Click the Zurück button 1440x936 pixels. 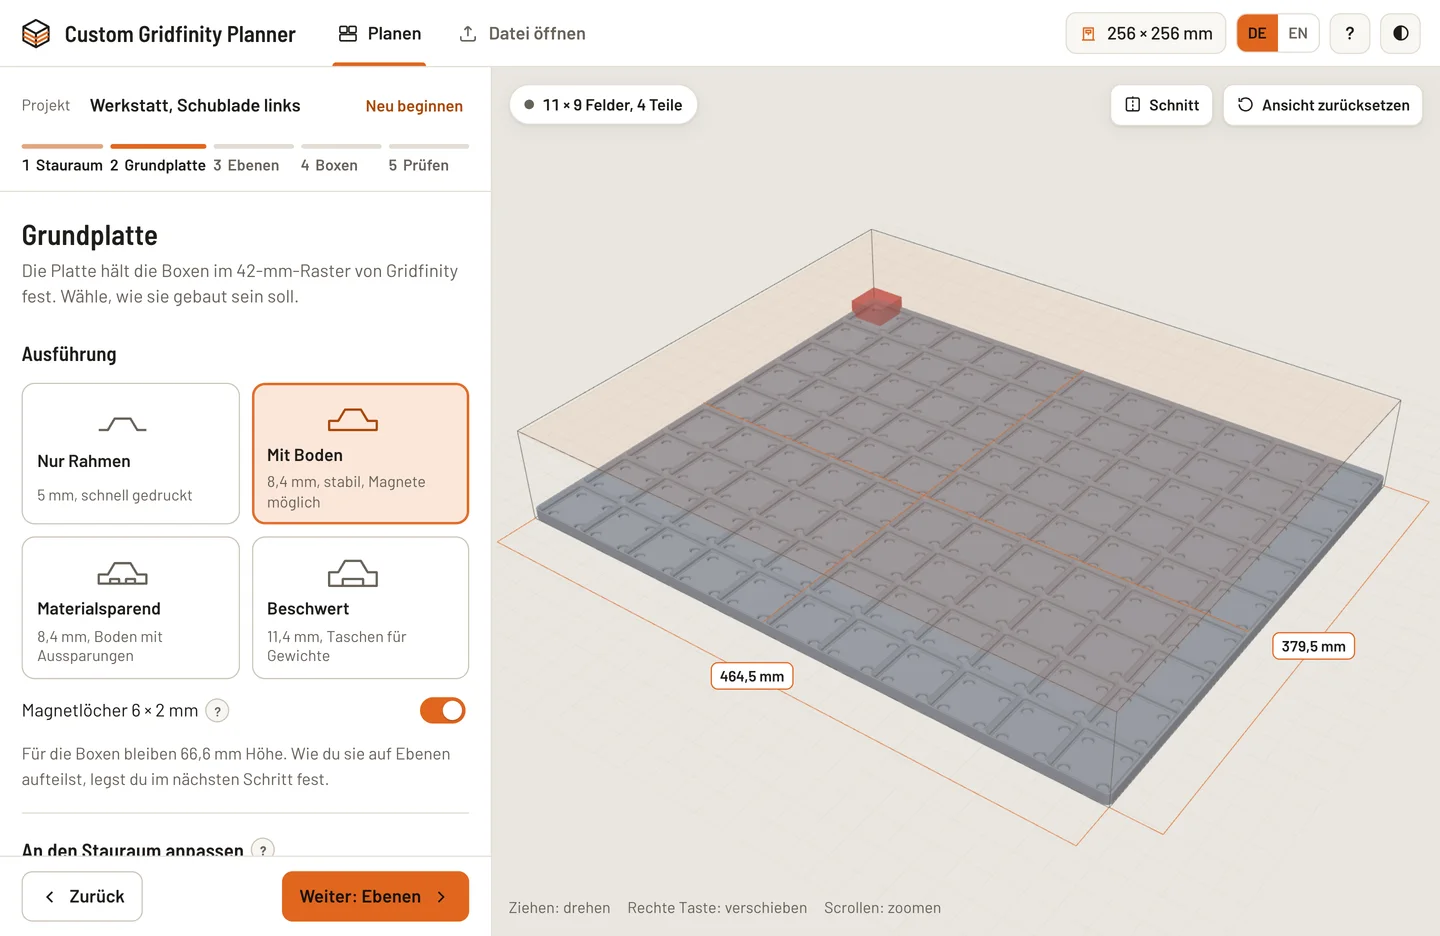tap(82, 896)
